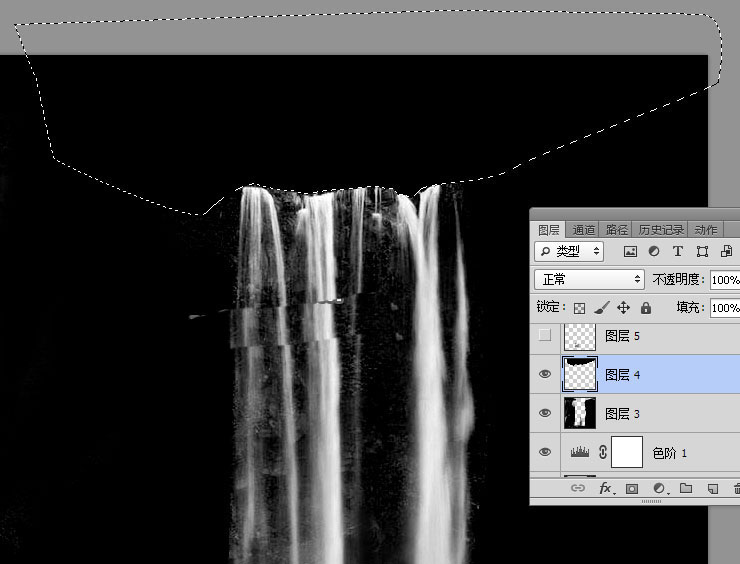Viewport: 740px width, 564px height.
Task: Click the 不透明度 opacity value field
Action: coord(724,279)
